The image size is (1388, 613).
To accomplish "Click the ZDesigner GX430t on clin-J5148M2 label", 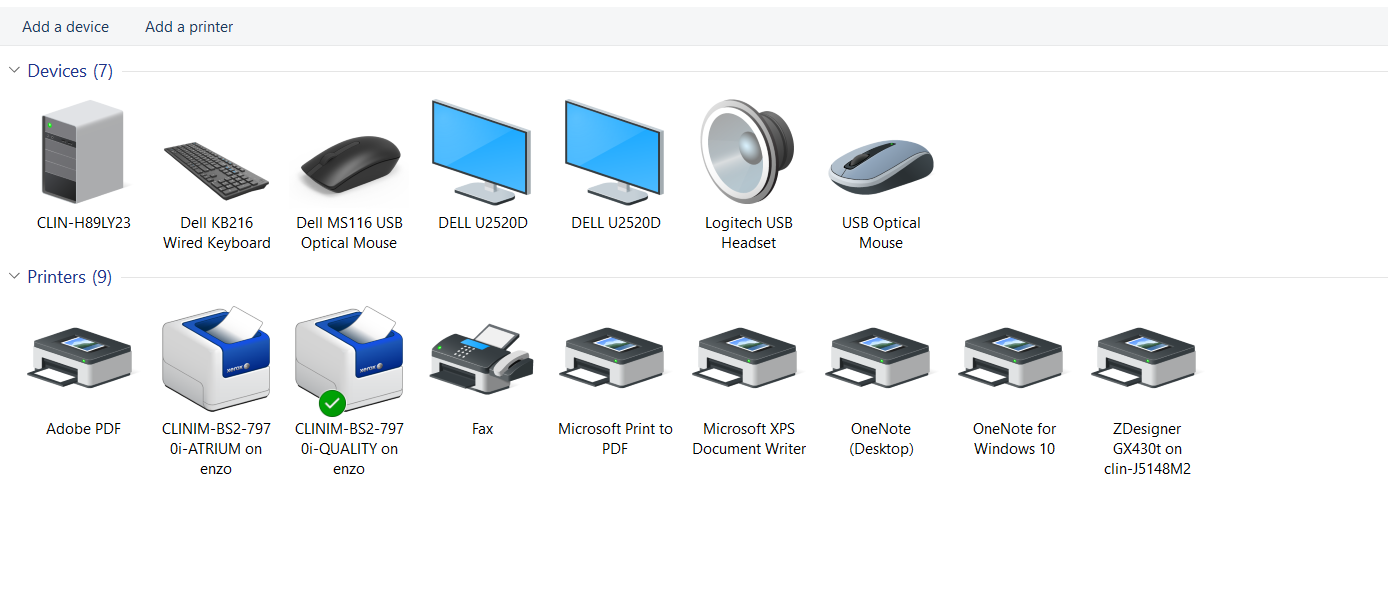I will [1147, 449].
